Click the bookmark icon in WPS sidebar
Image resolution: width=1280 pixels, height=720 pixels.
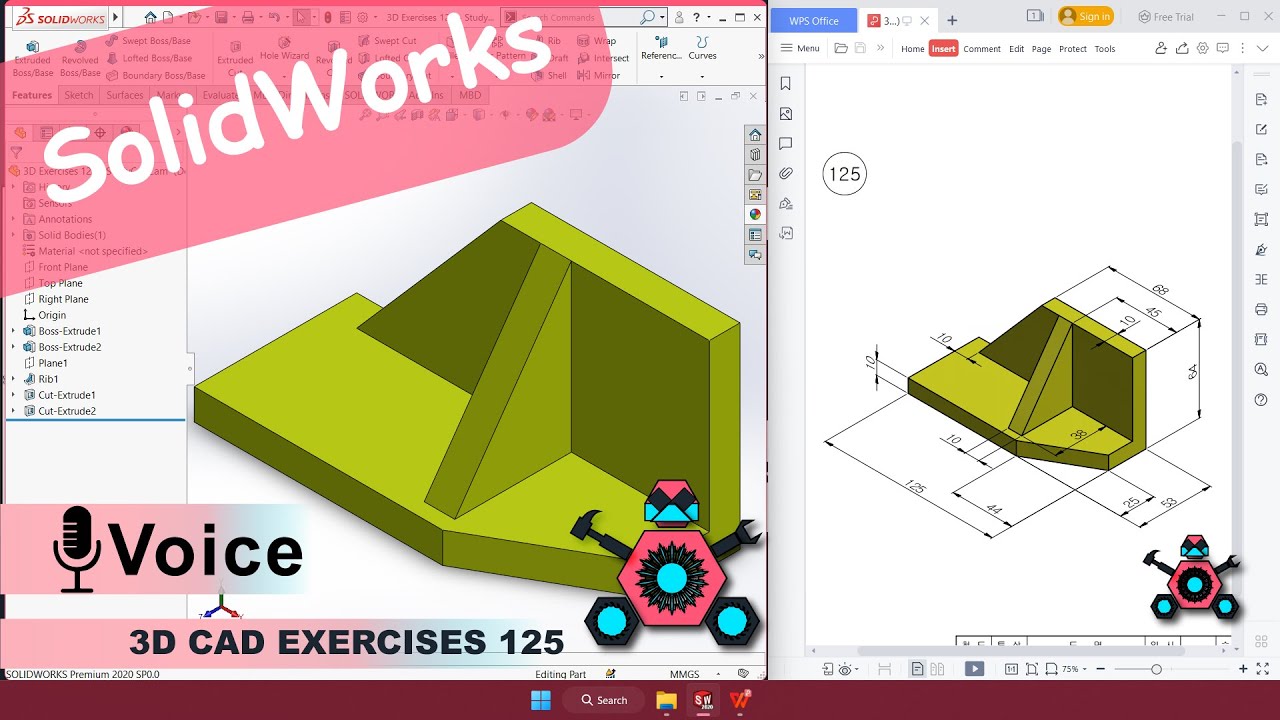[x=785, y=84]
